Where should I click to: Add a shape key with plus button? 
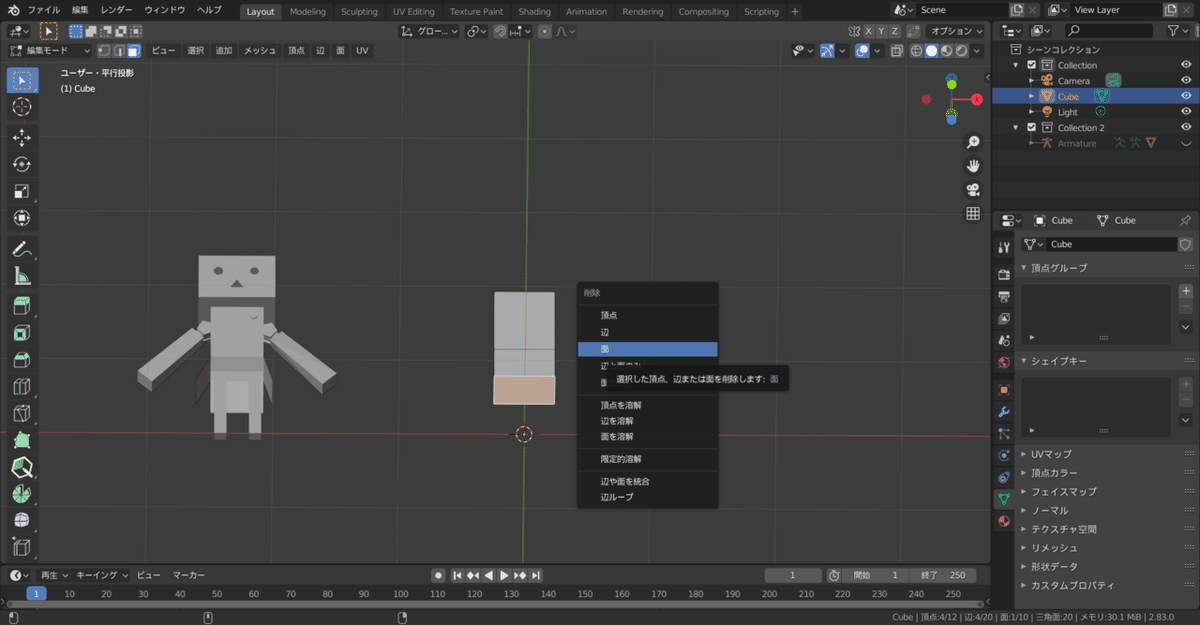click(x=1186, y=384)
